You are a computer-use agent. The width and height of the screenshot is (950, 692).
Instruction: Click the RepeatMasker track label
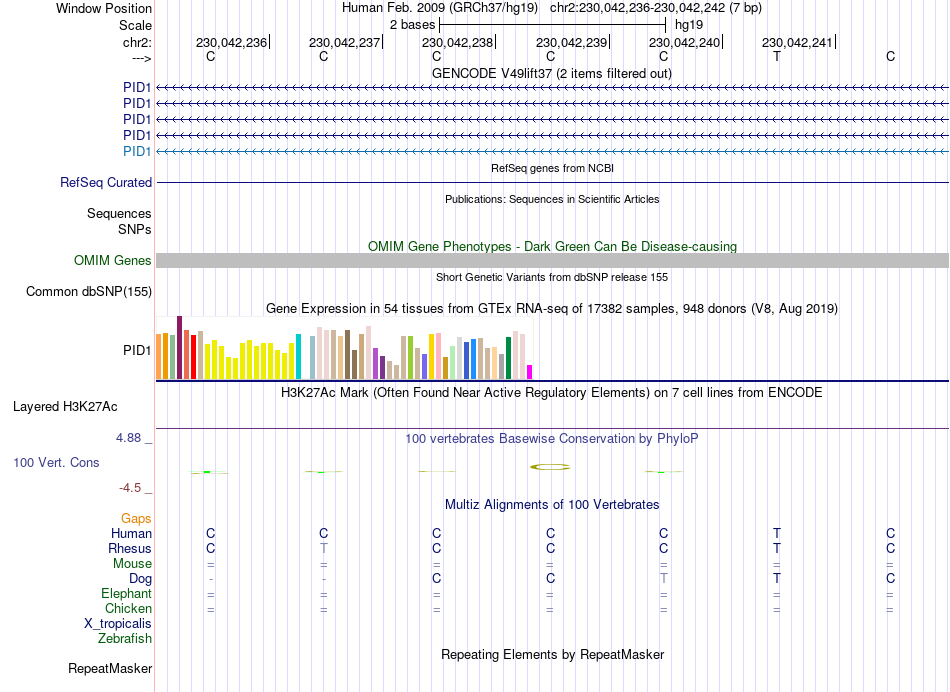coord(110,668)
